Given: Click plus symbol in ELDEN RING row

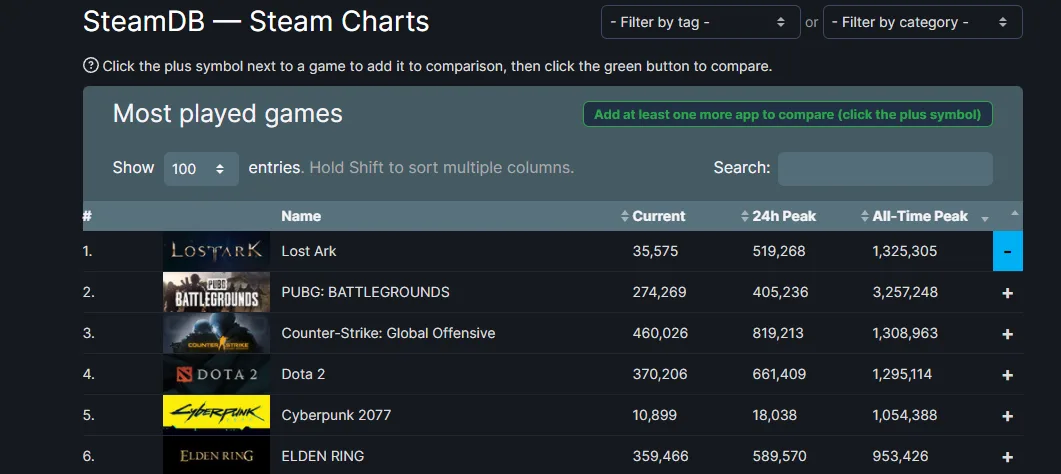Looking at the screenshot, I should click(x=1007, y=457).
